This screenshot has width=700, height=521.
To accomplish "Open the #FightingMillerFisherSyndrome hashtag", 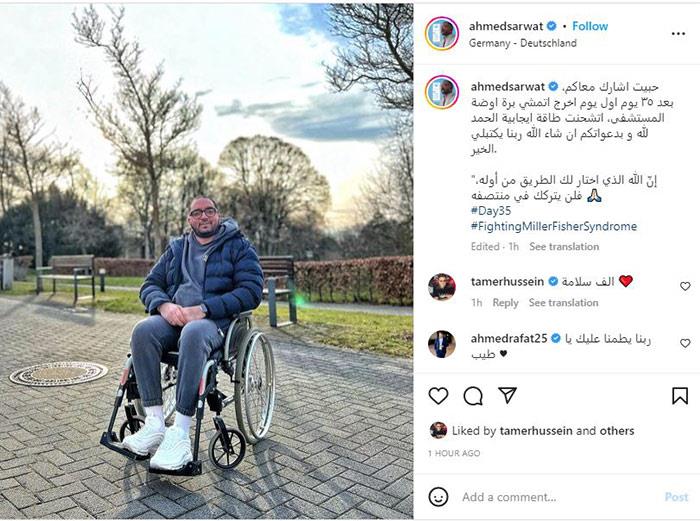I will point(554,226).
